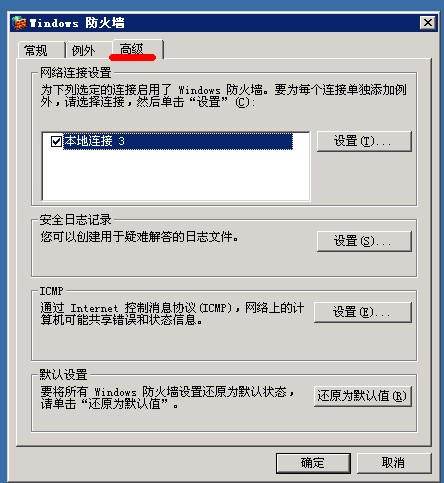The height and width of the screenshot is (483, 444).
Task: Open security logging 设置(S) button
Action: point(364,241)
